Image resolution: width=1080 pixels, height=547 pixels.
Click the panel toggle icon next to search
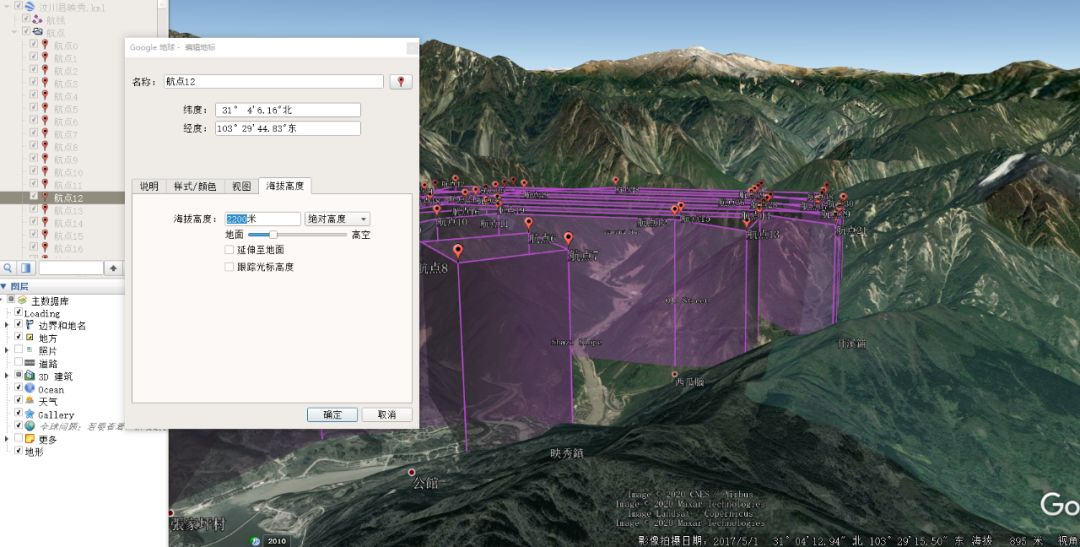tap(27, 268)
